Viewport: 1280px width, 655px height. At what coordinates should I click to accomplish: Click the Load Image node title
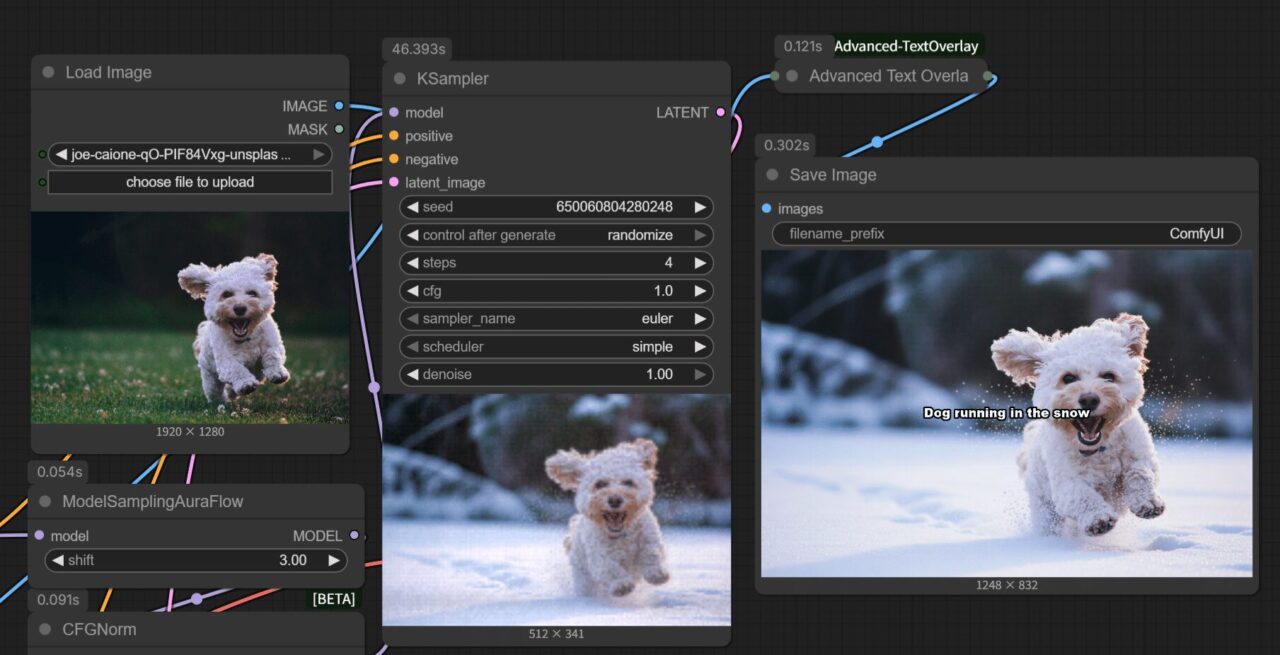pos(108,72)
